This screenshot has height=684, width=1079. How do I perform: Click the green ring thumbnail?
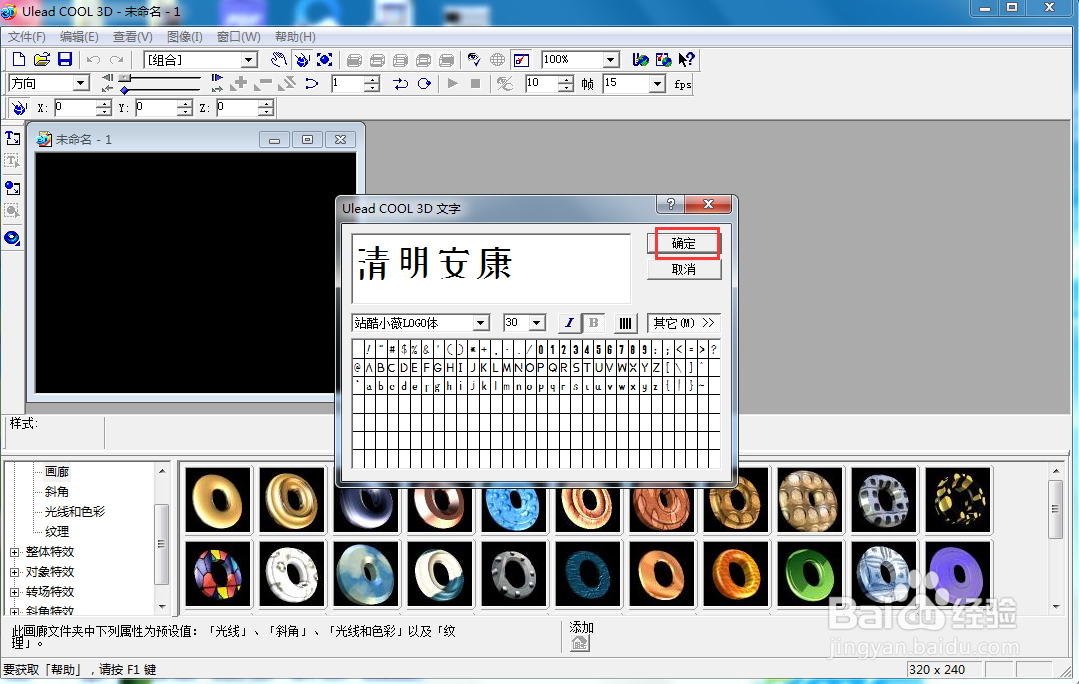[810, 574]
